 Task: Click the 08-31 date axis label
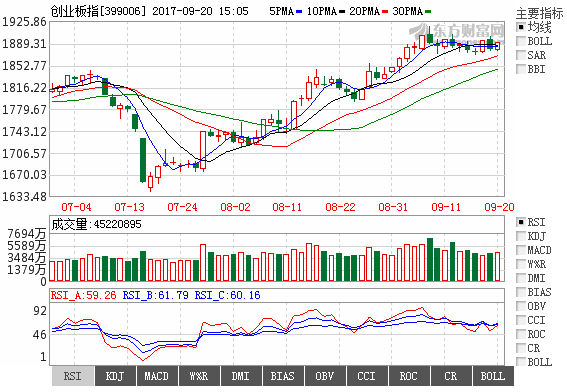(x=393, y=207)
